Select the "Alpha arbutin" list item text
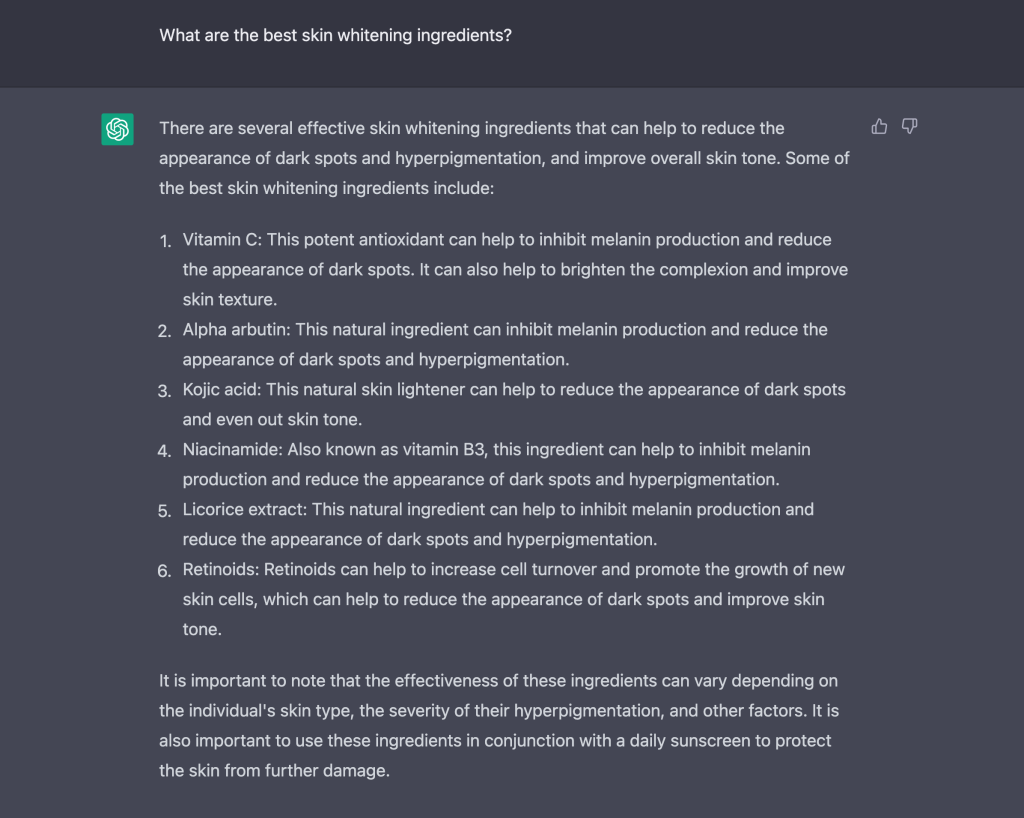 pyautogui.click(x=236, y=330)
